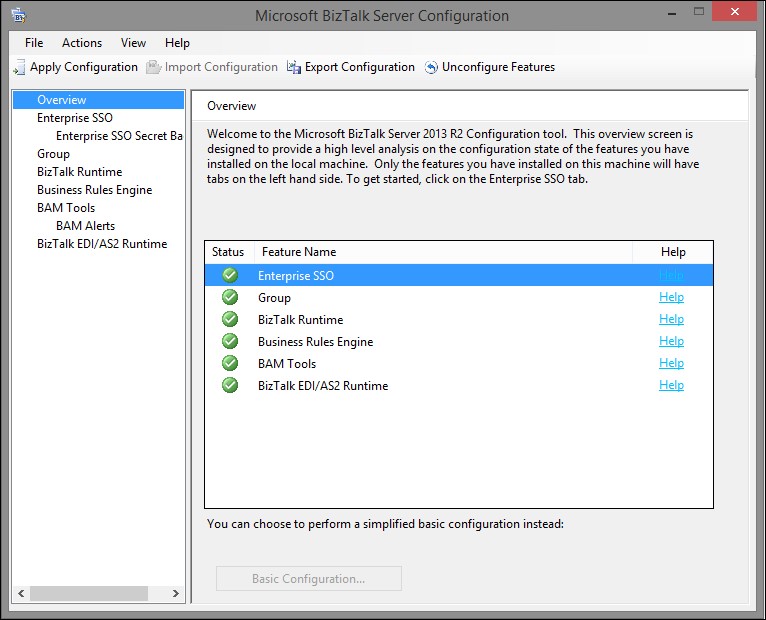Open Help link for BizTalk Runtime row
This screenshot has width=766, height=620.
(671, 319)
